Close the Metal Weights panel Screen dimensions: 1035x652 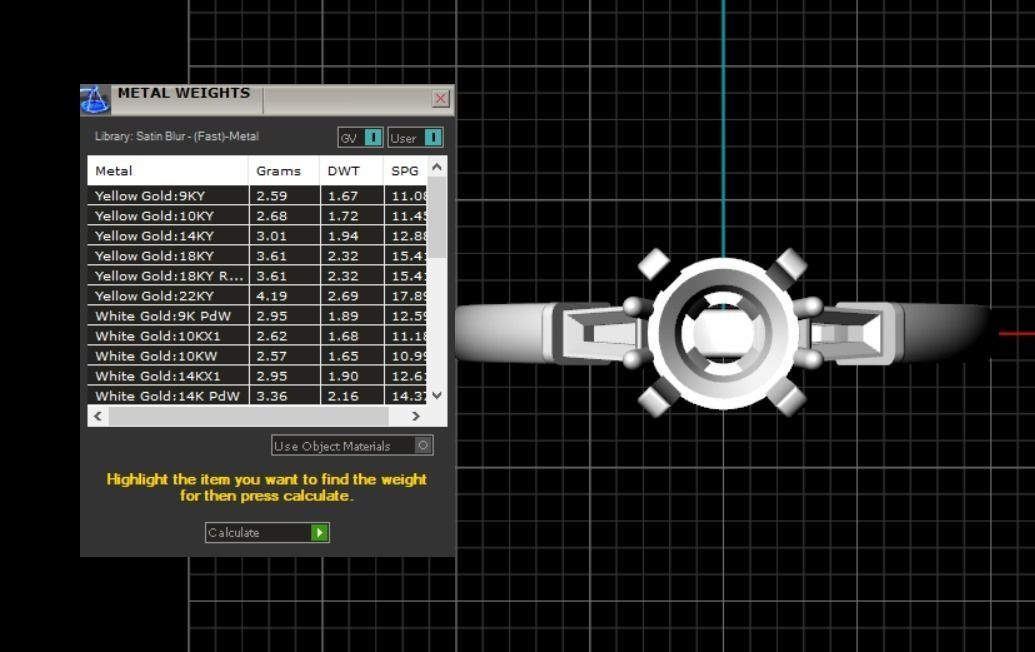[x=440, y=99]
